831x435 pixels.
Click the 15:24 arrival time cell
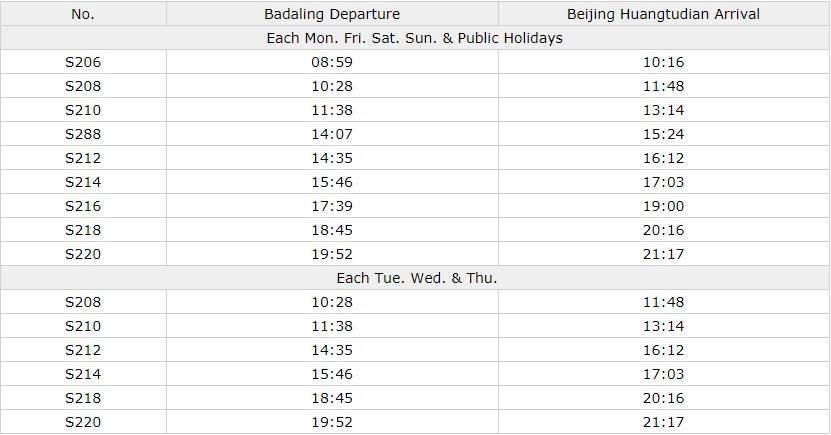pos(663,134)
